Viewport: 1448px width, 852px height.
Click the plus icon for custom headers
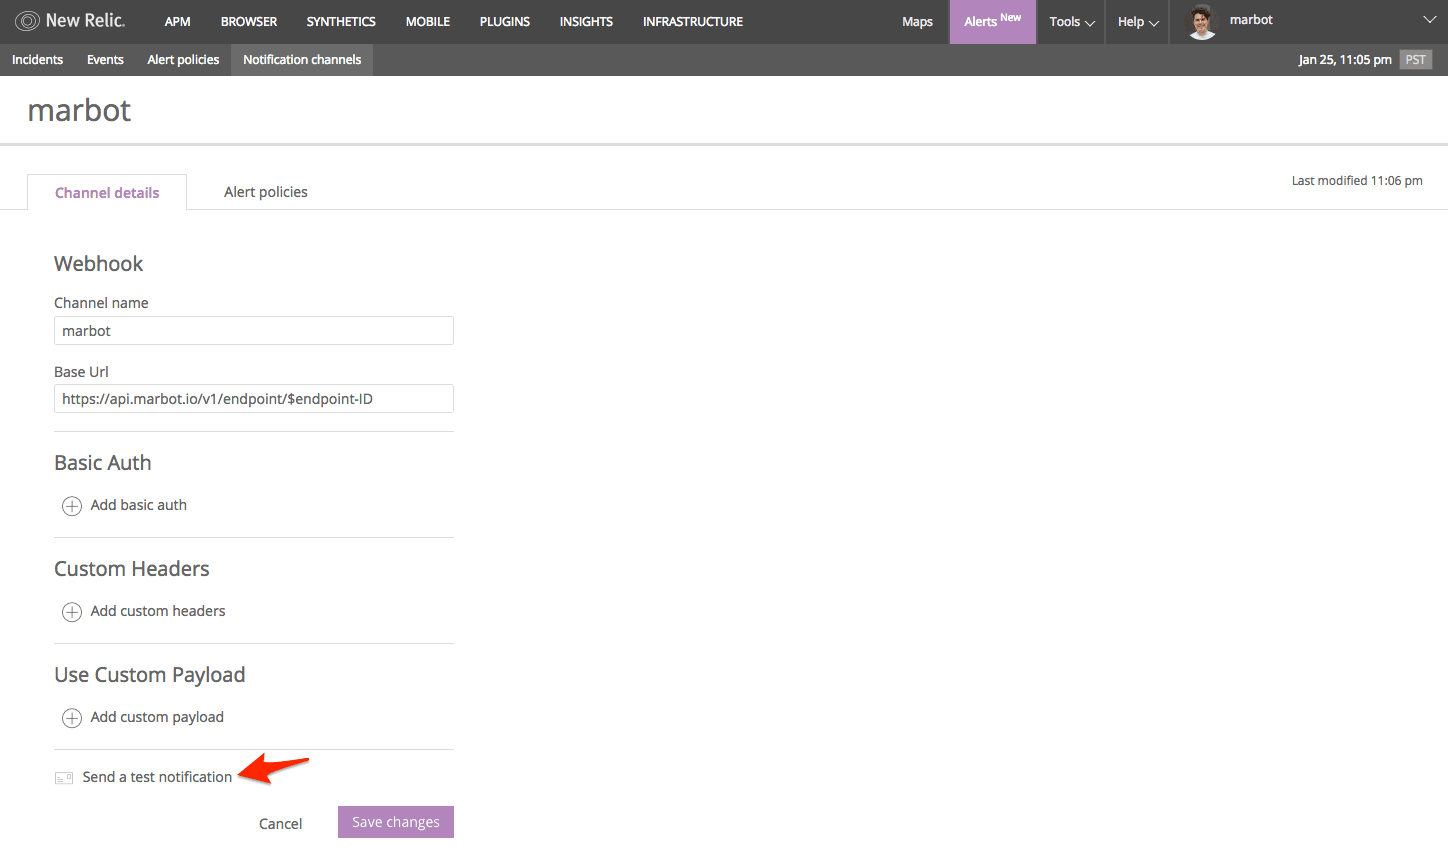click(x=72, y=612)
